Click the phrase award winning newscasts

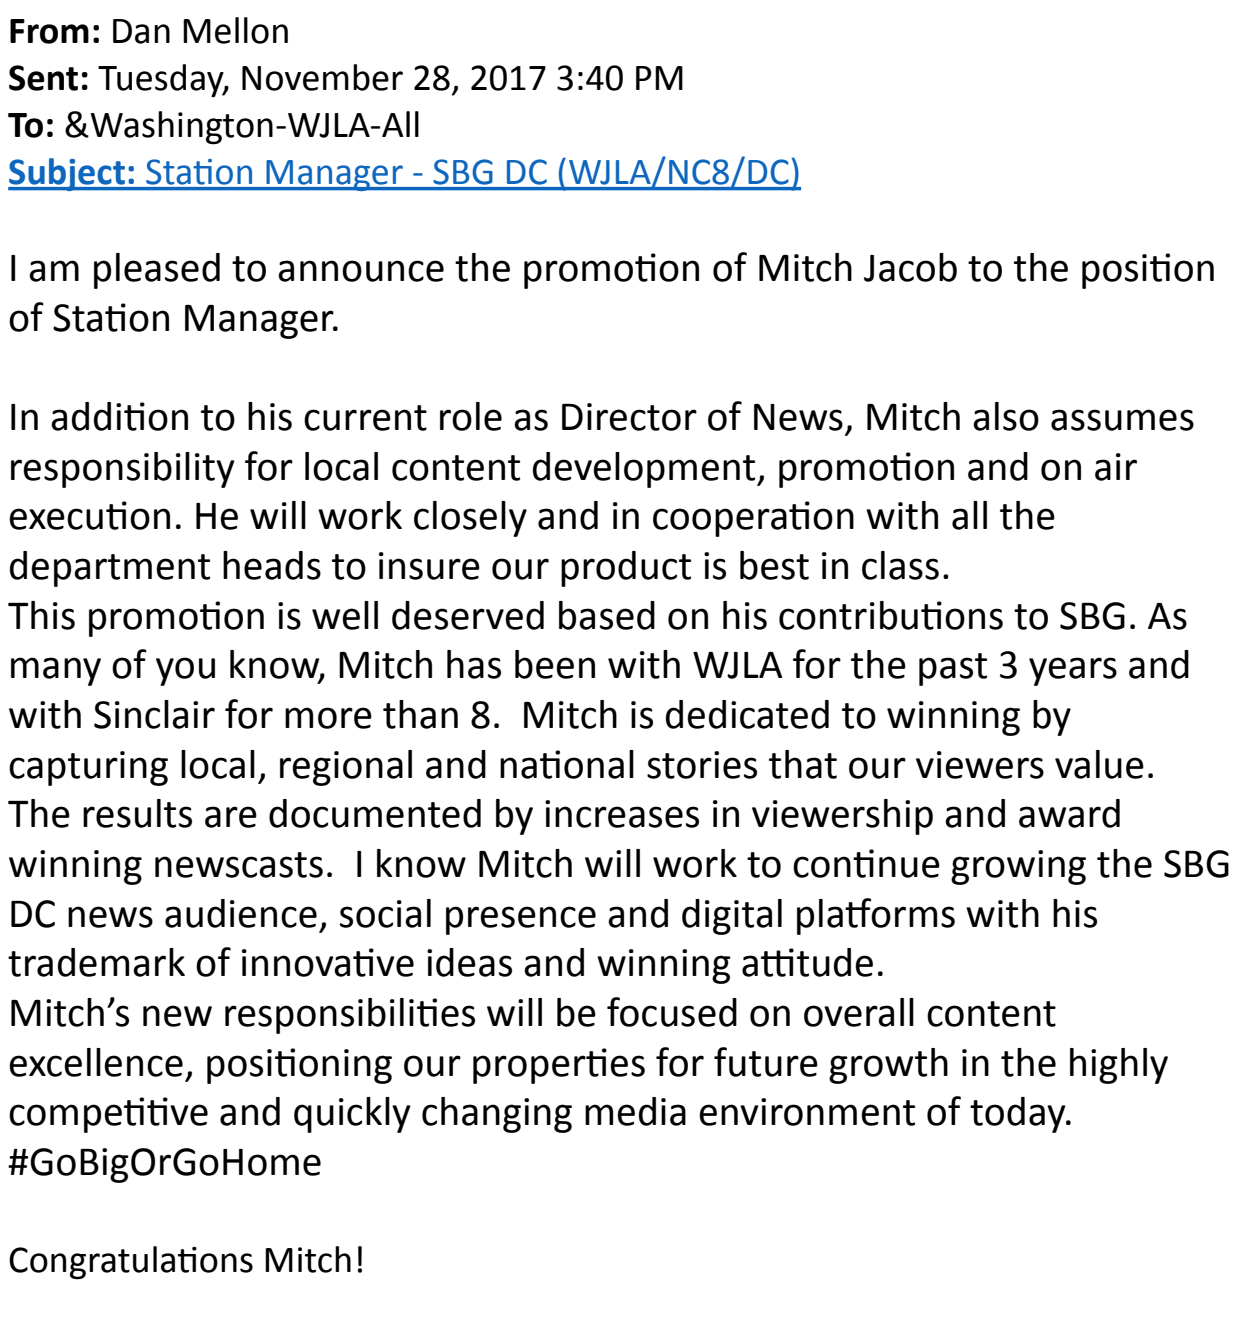click(565, 840)
